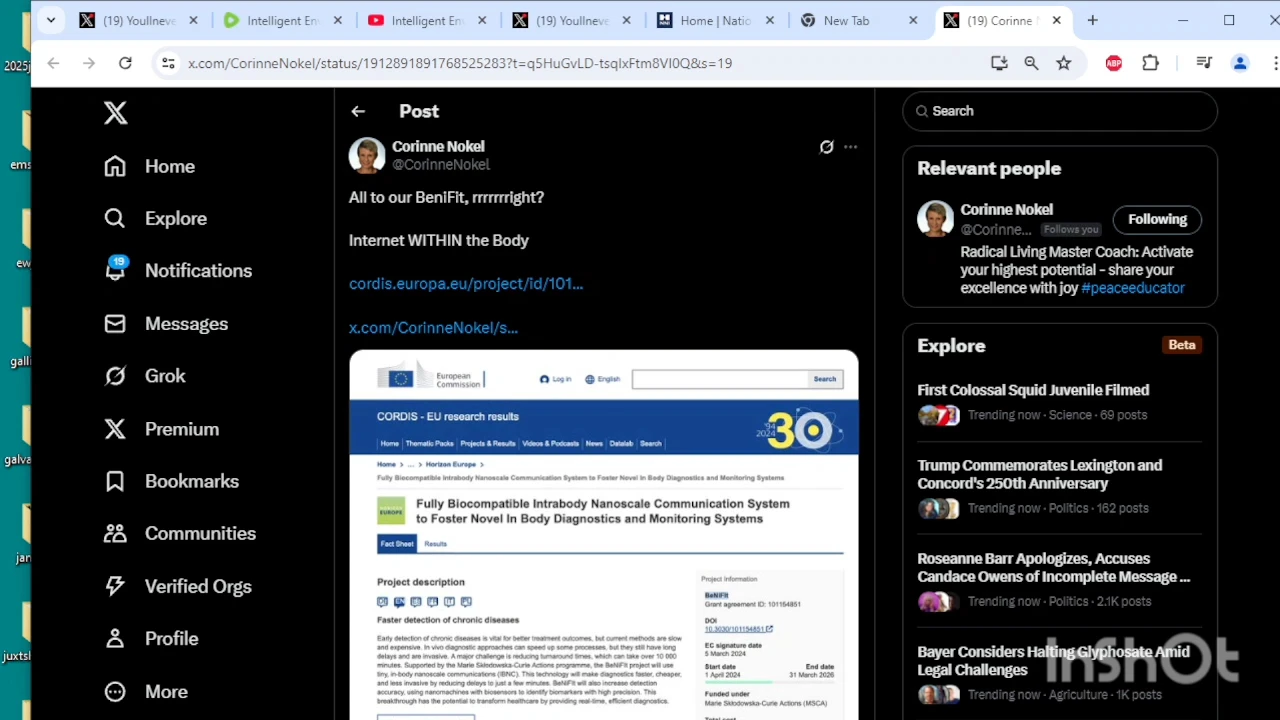The image size is (1280, 720).
Task: Reload the current page
Action: pyautogui.click(x=125, y=63)
